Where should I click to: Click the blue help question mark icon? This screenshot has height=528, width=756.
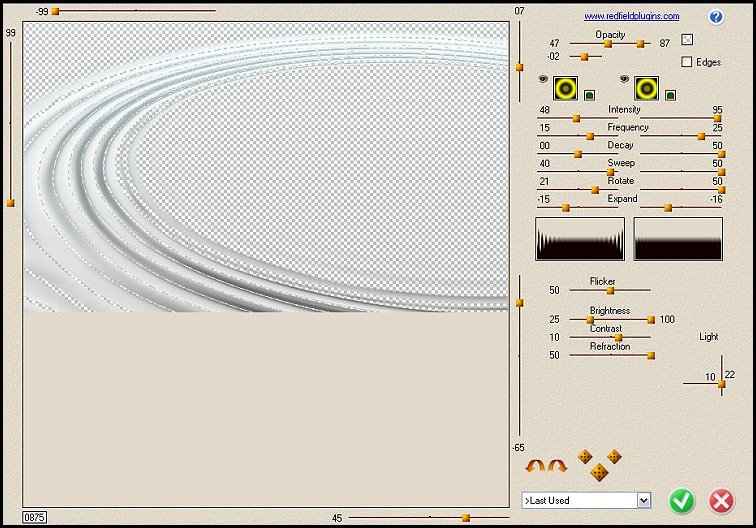[716, 17]
